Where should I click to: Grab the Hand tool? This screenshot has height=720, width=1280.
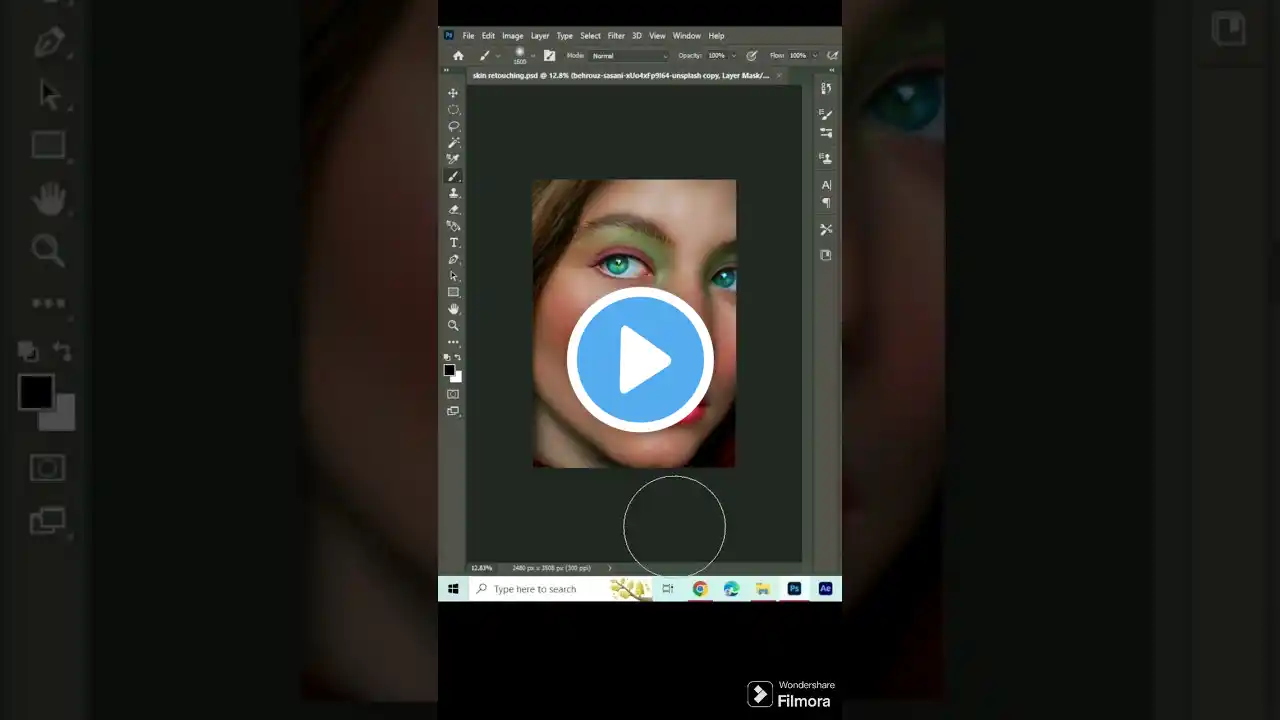click(453, 309)
